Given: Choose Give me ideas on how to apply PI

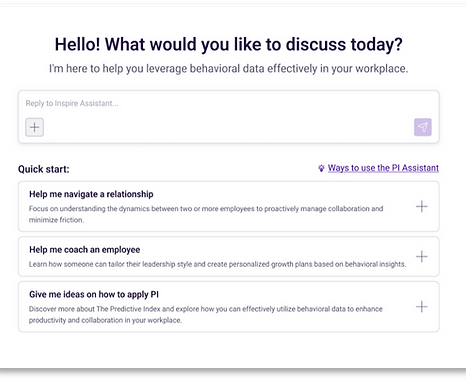Looking at the screenshot, I should [94, 294].
